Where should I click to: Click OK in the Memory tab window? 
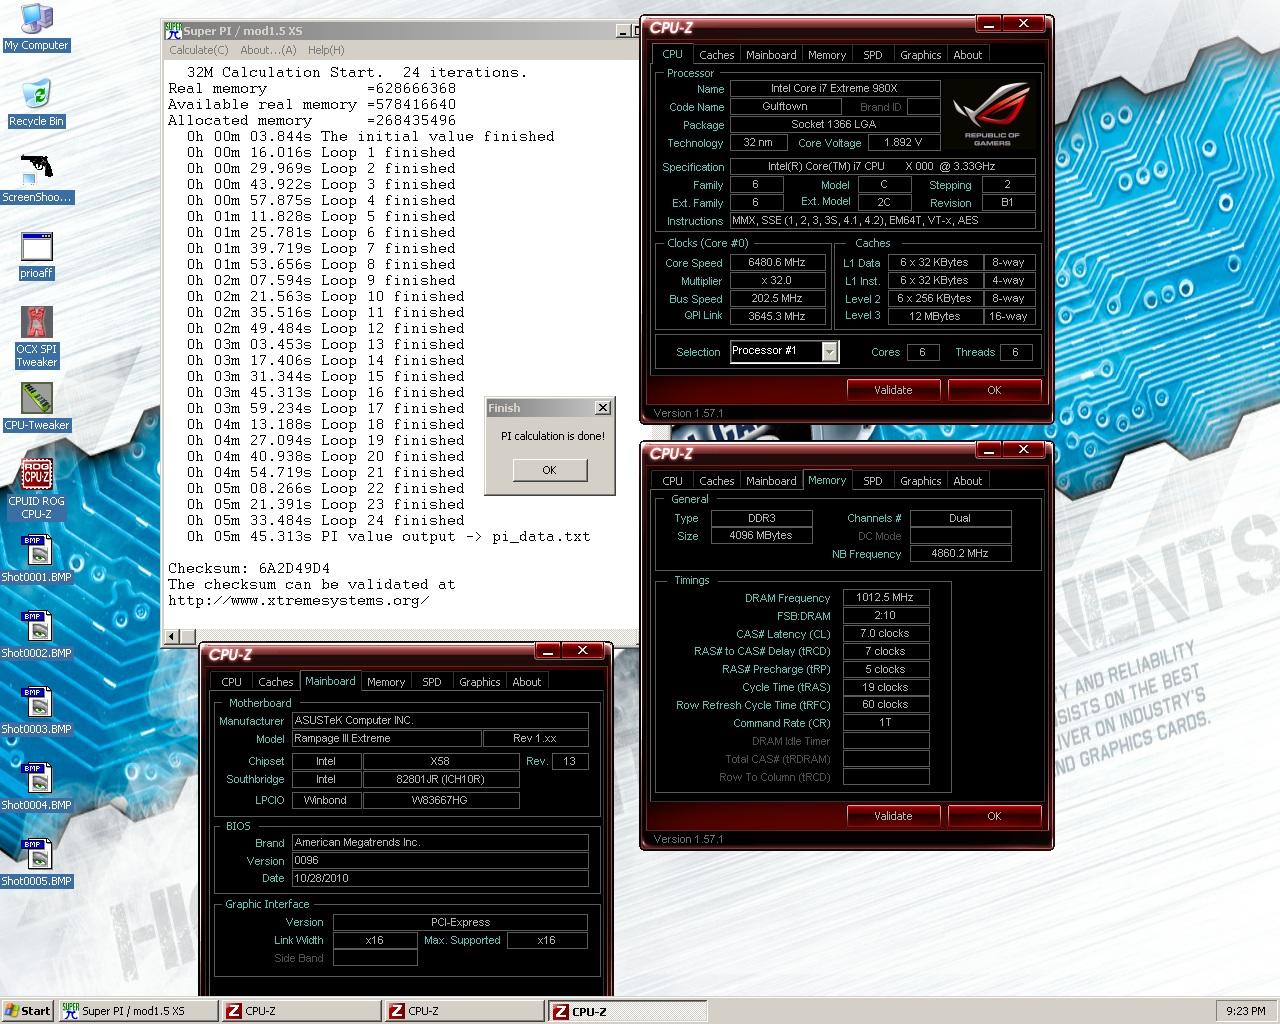pos(994,816)
